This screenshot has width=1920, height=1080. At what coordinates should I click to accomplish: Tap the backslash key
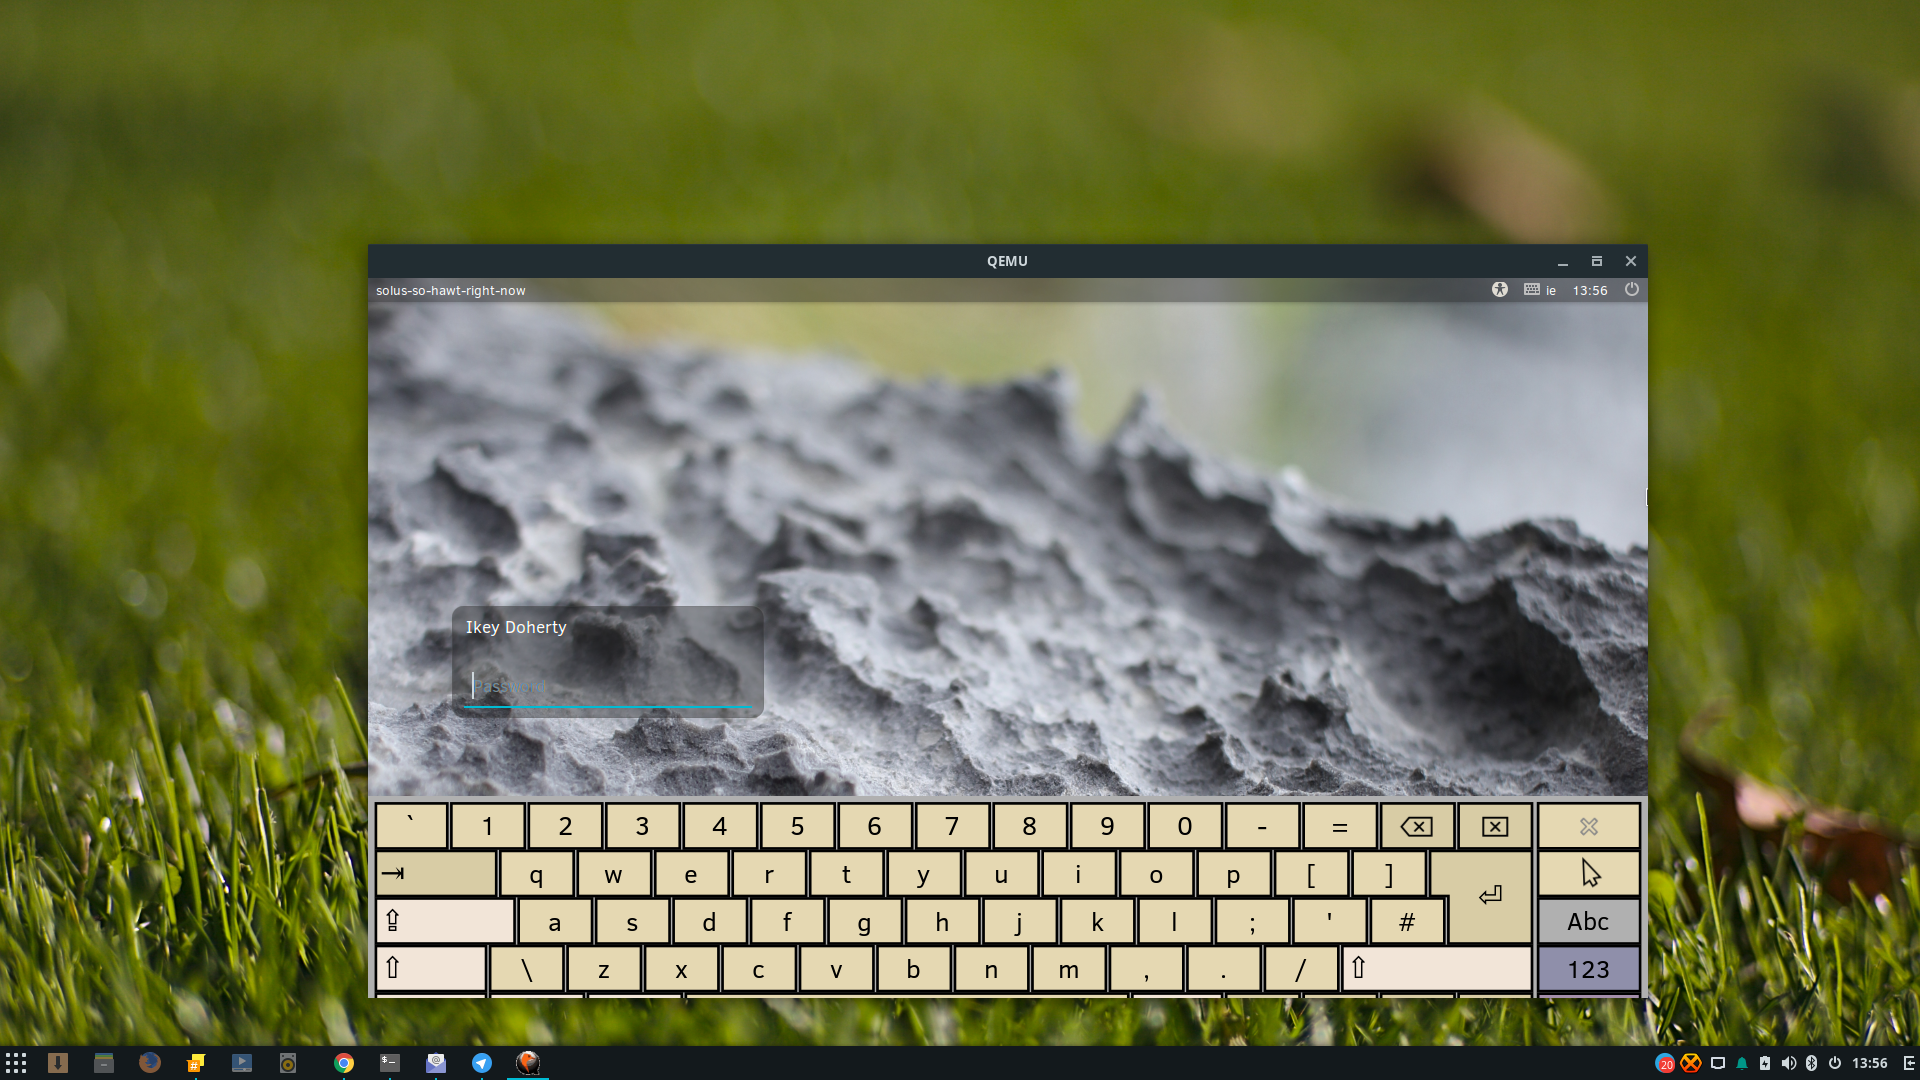527,968
